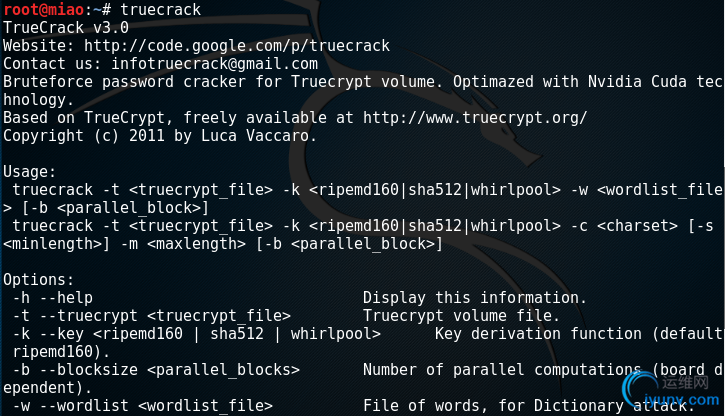Screen dimensions: 725x416
Task: Click the -b --blocksize option entry
Action: pos(156,370)
